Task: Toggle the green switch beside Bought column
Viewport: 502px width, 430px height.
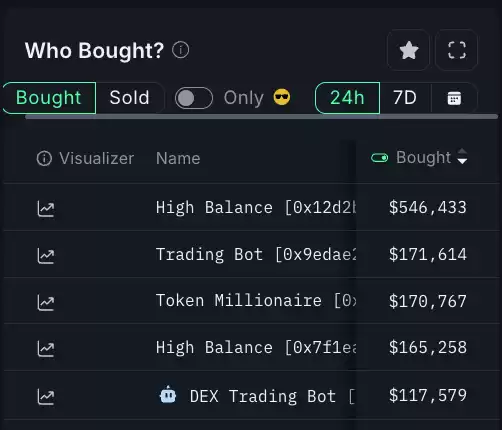Action: click(379, 158)
